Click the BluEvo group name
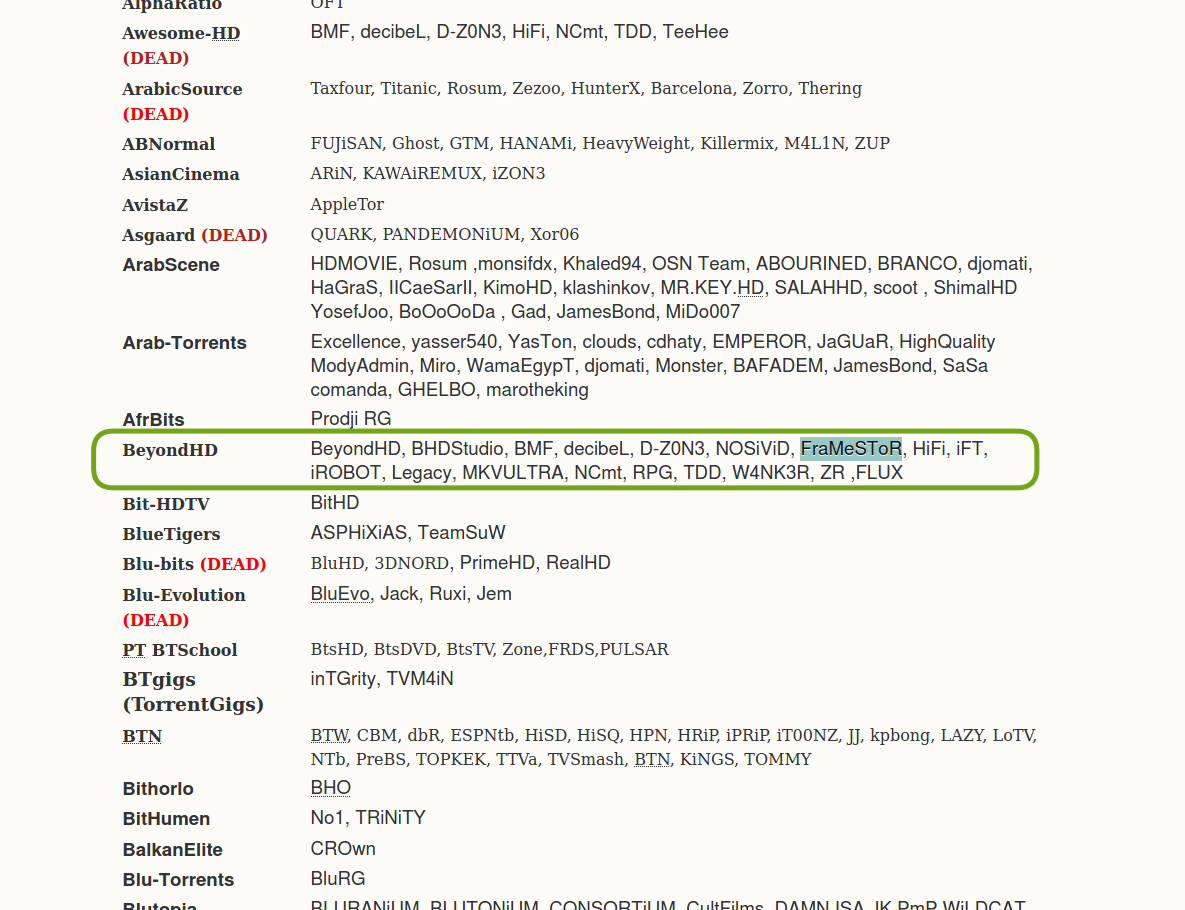1185x910 pixels. (340, 595)
